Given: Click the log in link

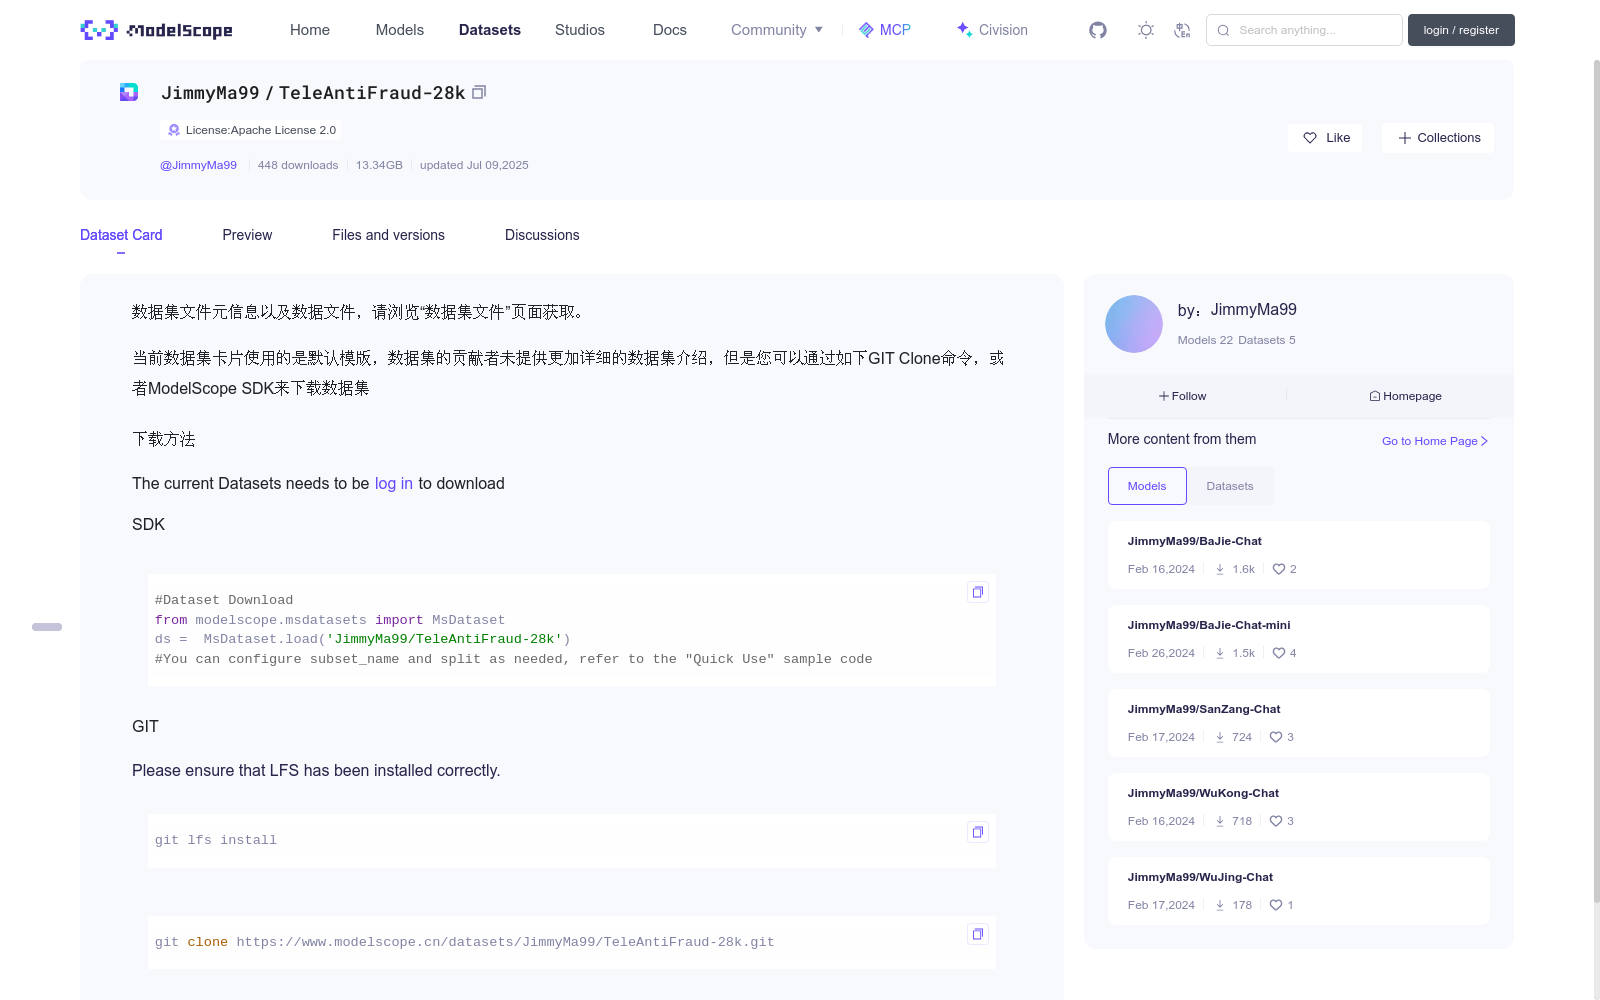Looking at the screenshot, I should pyautogui.click(x=394, y=483).
